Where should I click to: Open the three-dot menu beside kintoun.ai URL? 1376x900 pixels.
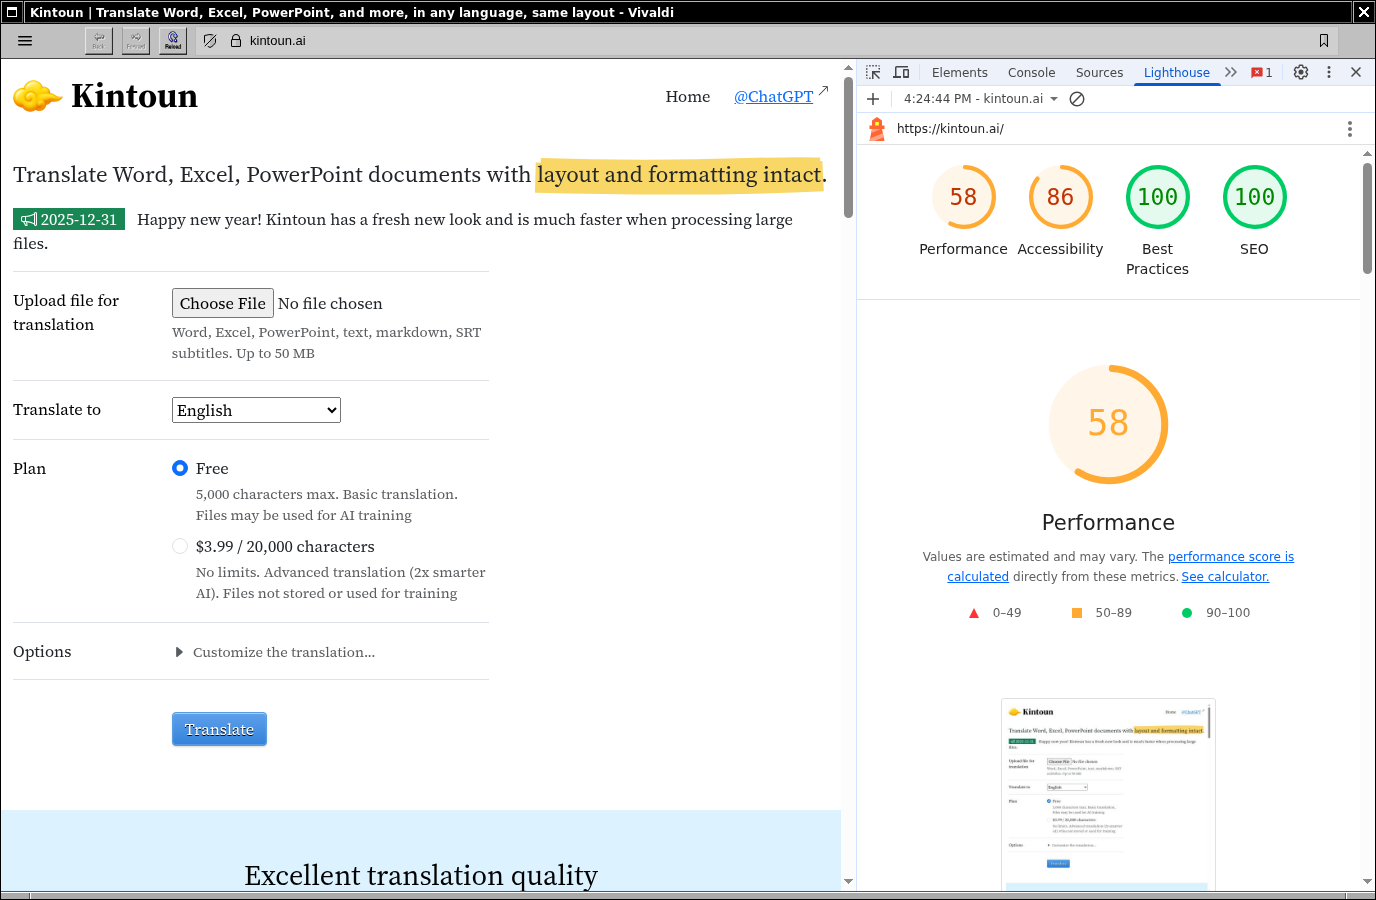tap(1349, 128)
